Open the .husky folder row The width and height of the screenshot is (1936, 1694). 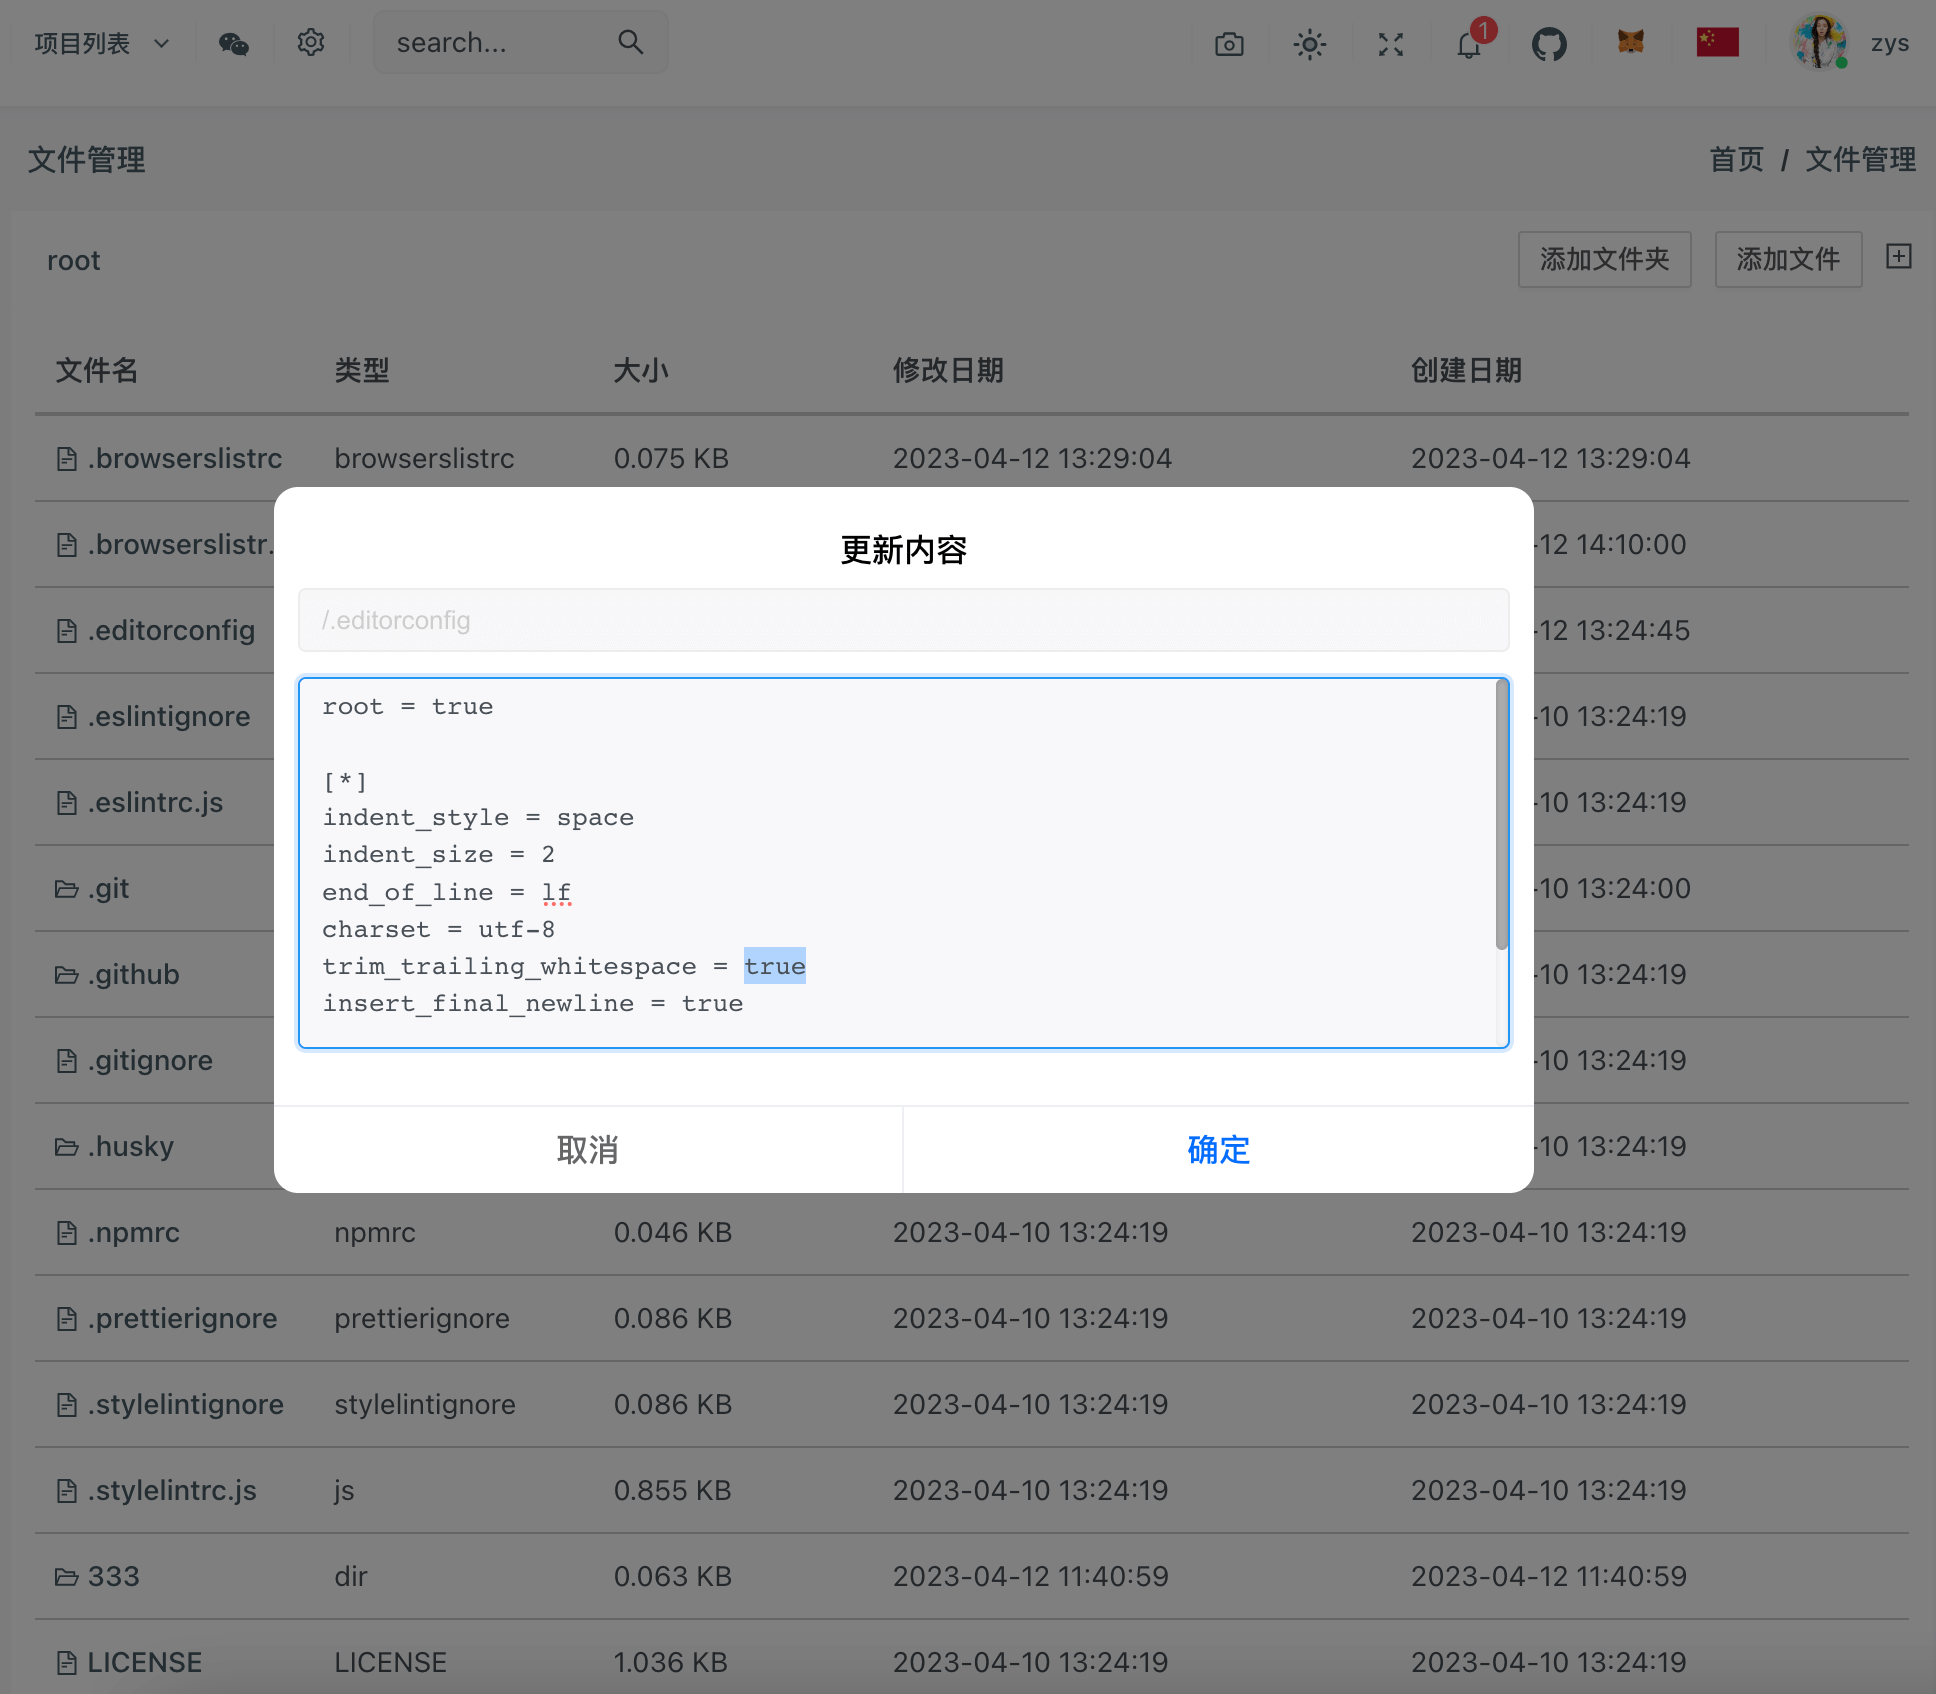click(x=130, y=1146)
